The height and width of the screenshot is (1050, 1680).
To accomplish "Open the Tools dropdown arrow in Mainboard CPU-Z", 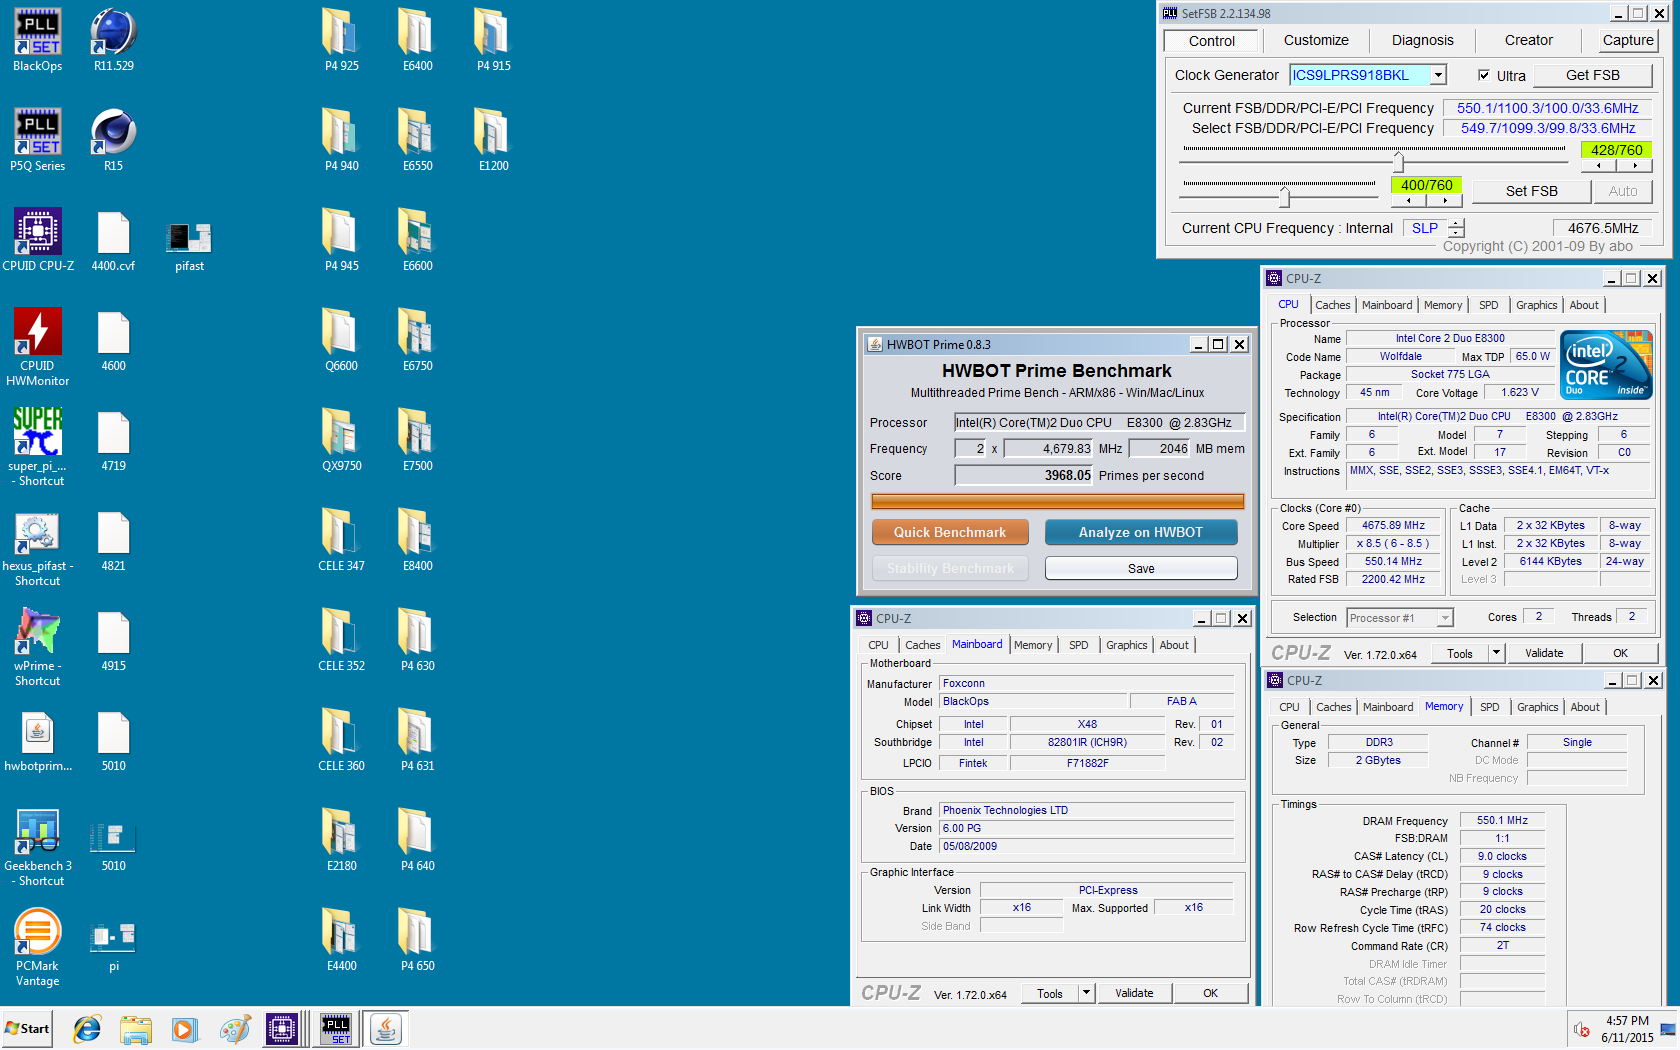I will click(1086, 993).
